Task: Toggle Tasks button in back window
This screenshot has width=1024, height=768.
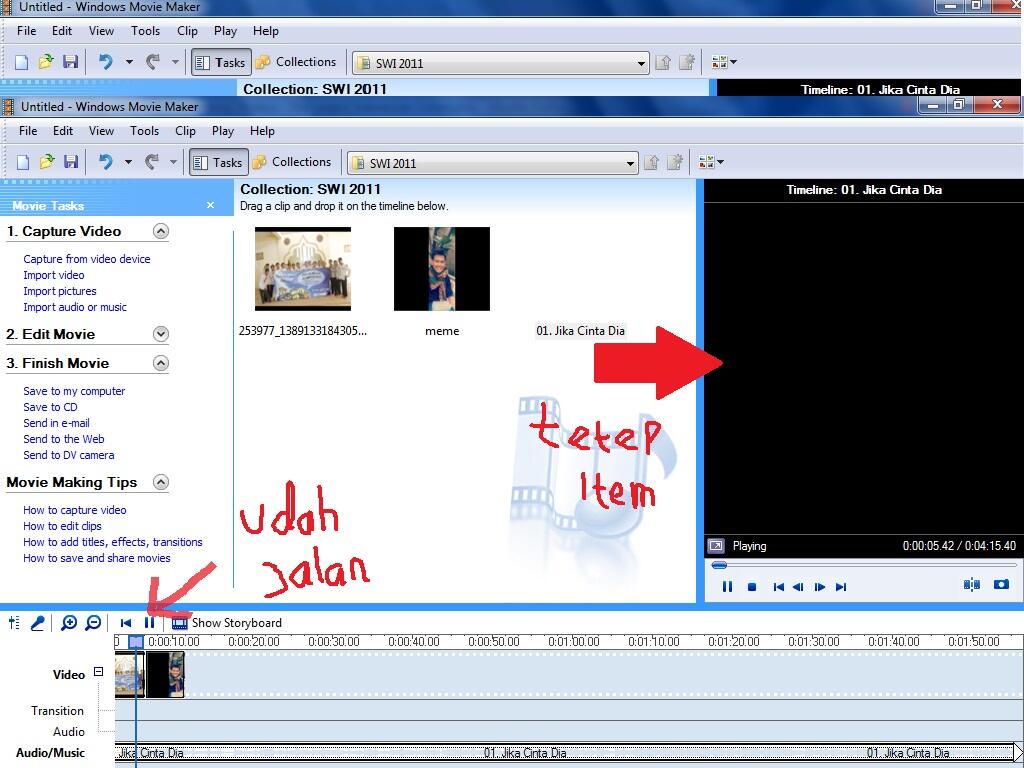Action: [221, 62]
